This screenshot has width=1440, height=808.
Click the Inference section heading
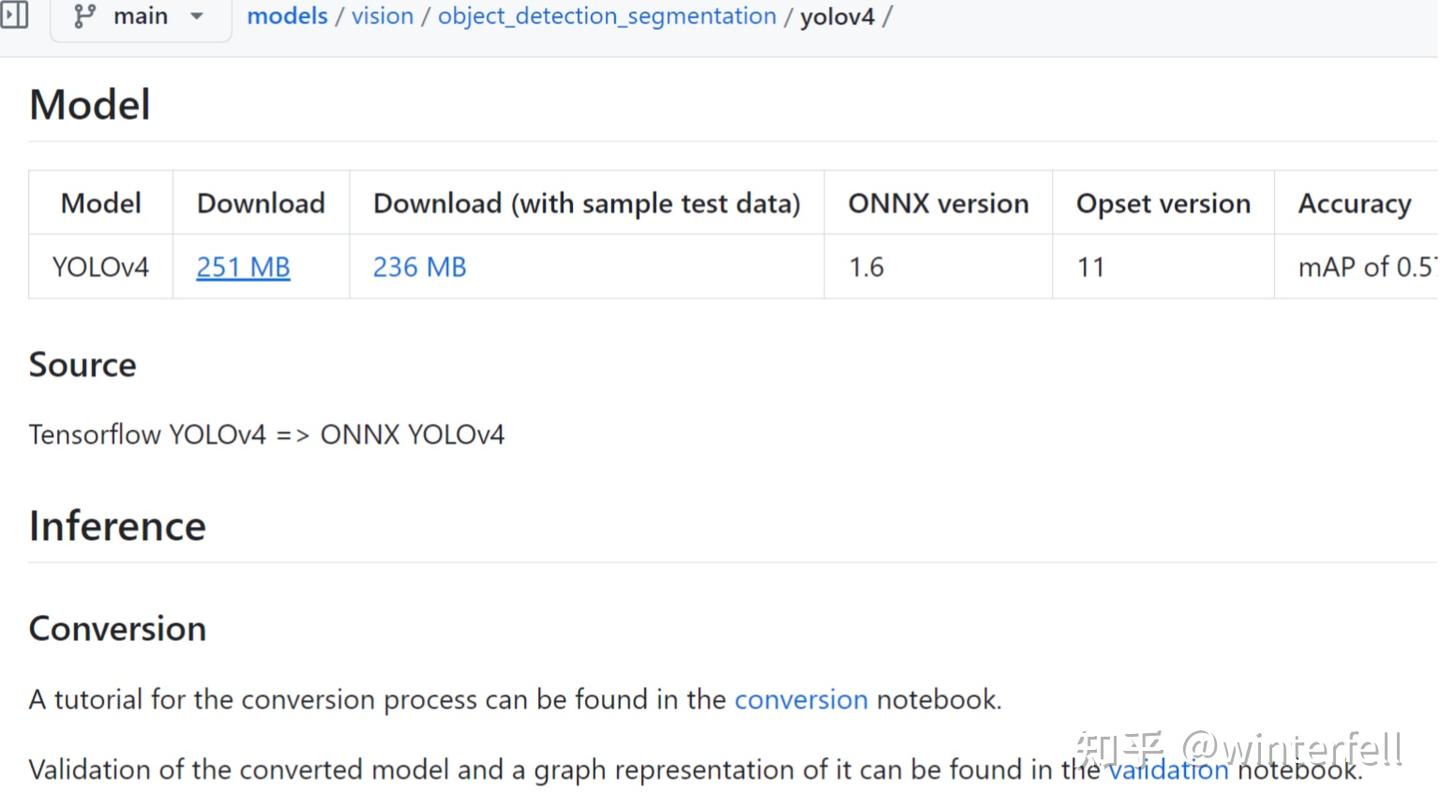coord(117,525)
